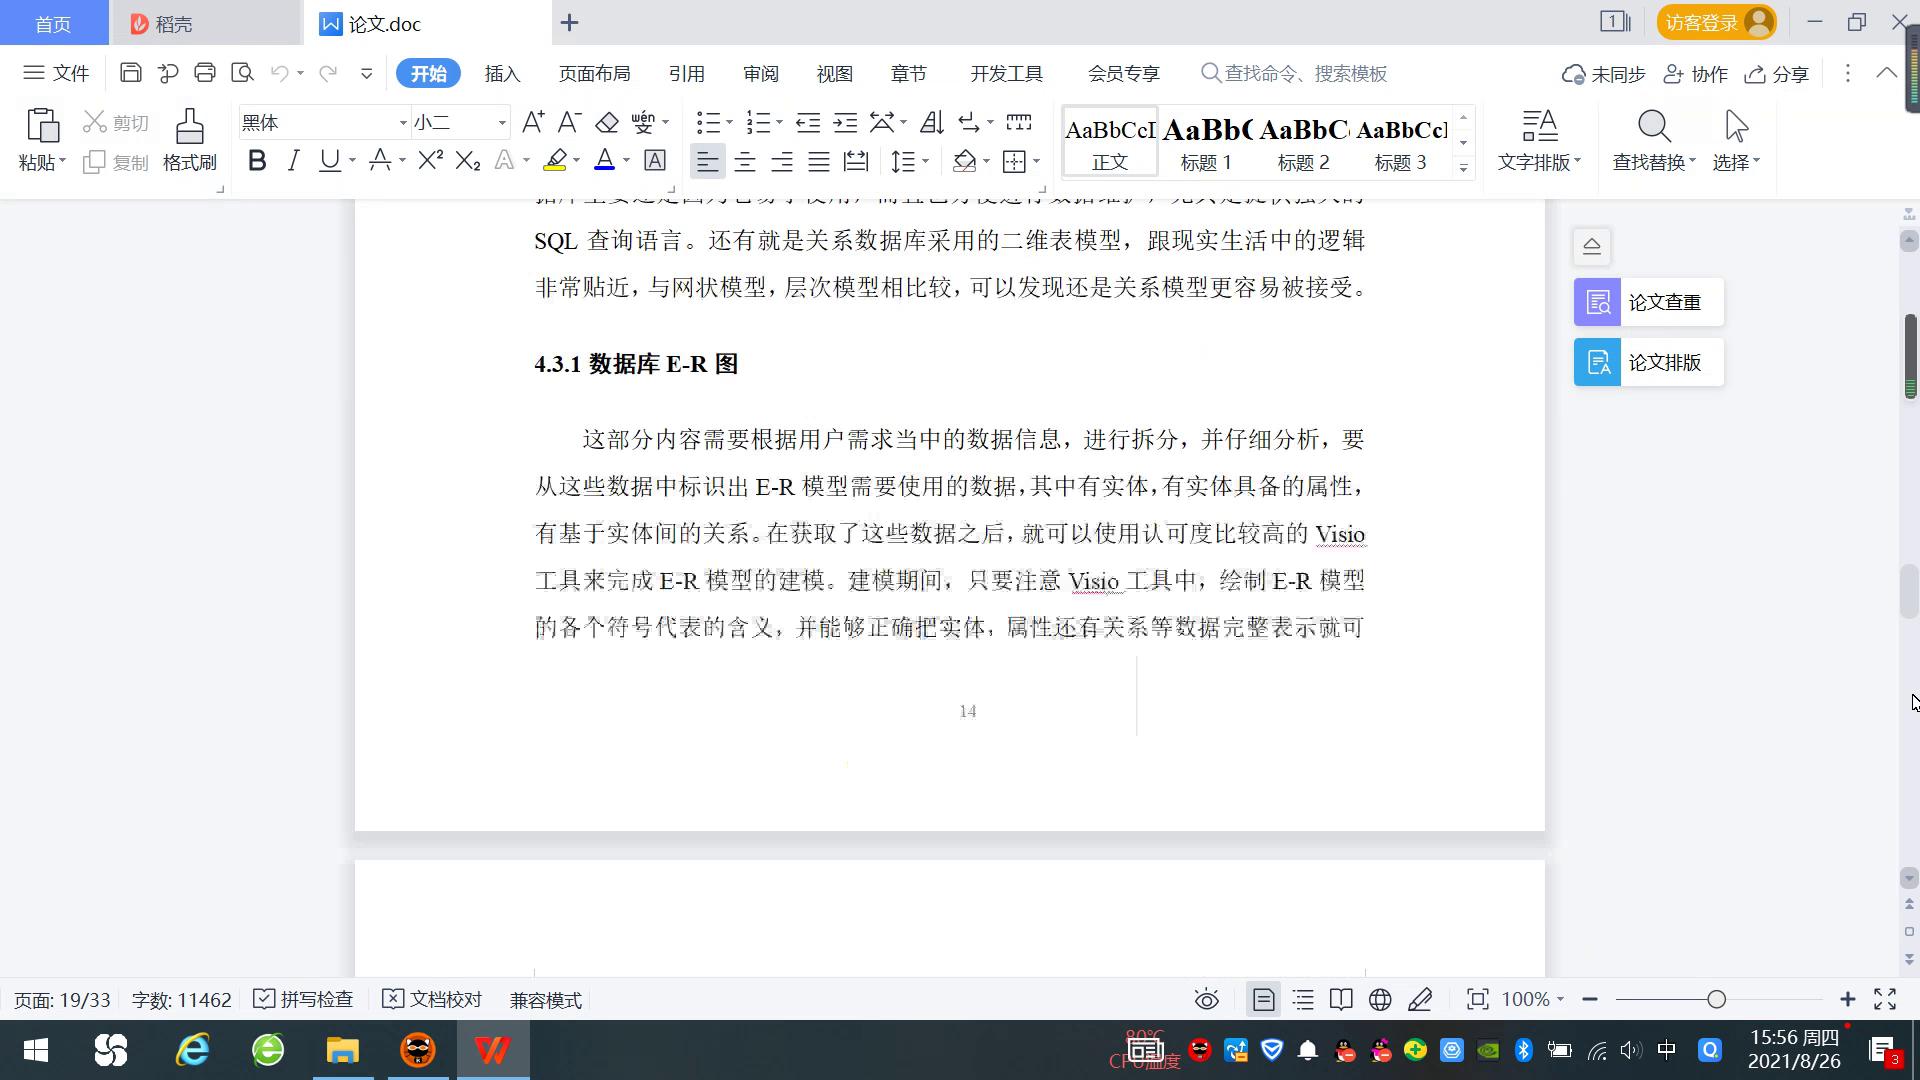This screenshot has width=1920, height=1080.
Task: Toggle spell check (拼写检查) in status bar
Action: coord(304,1000)
